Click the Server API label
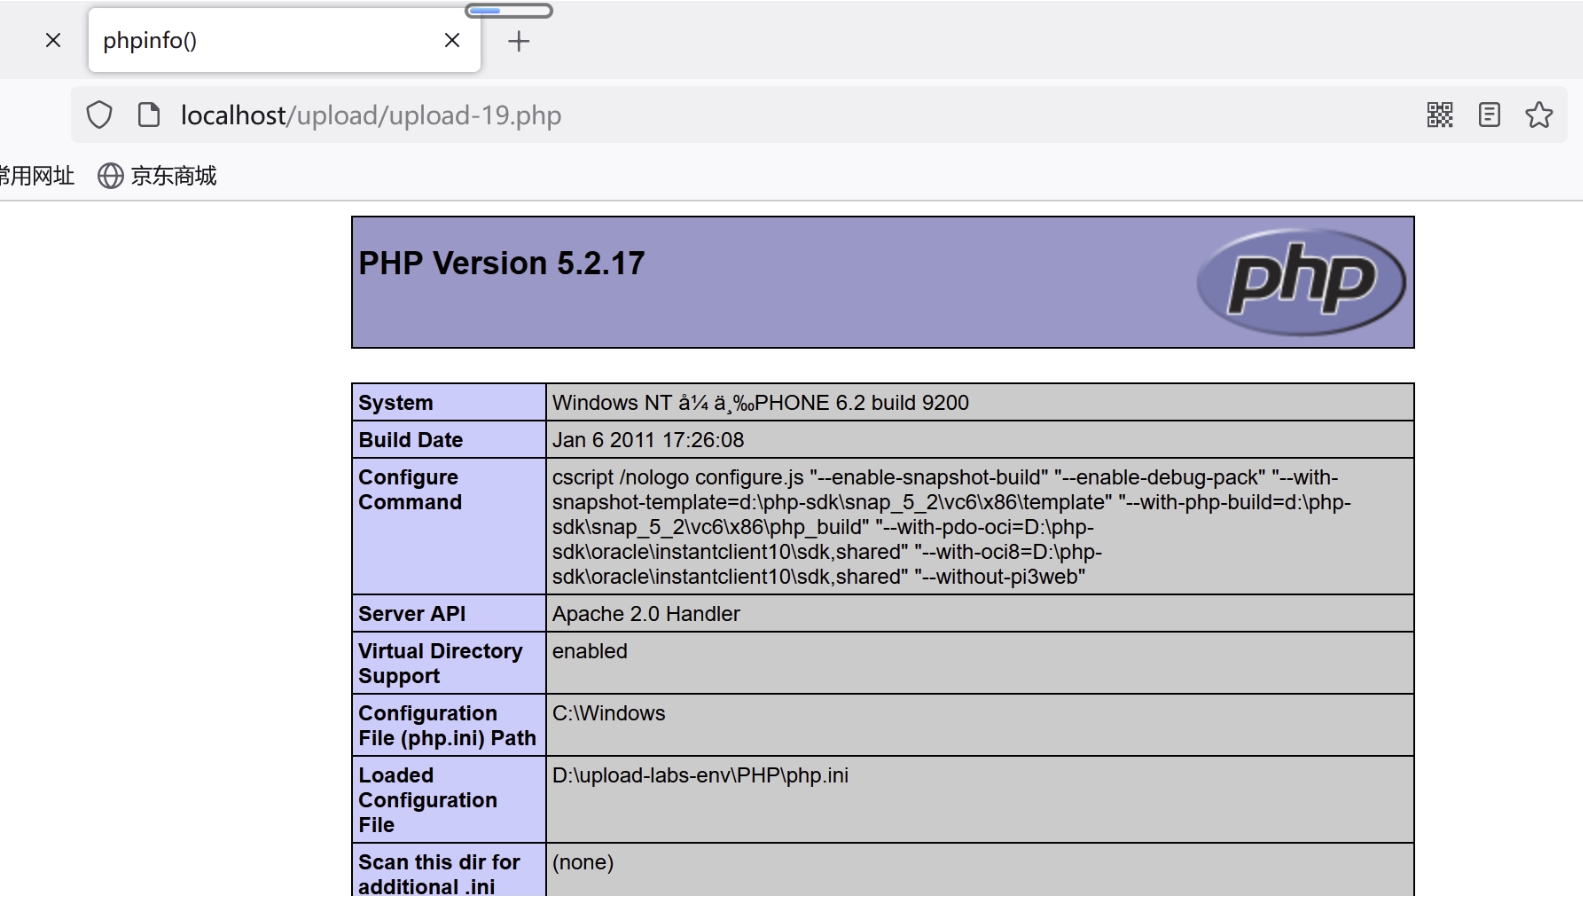 pos(412,613)
